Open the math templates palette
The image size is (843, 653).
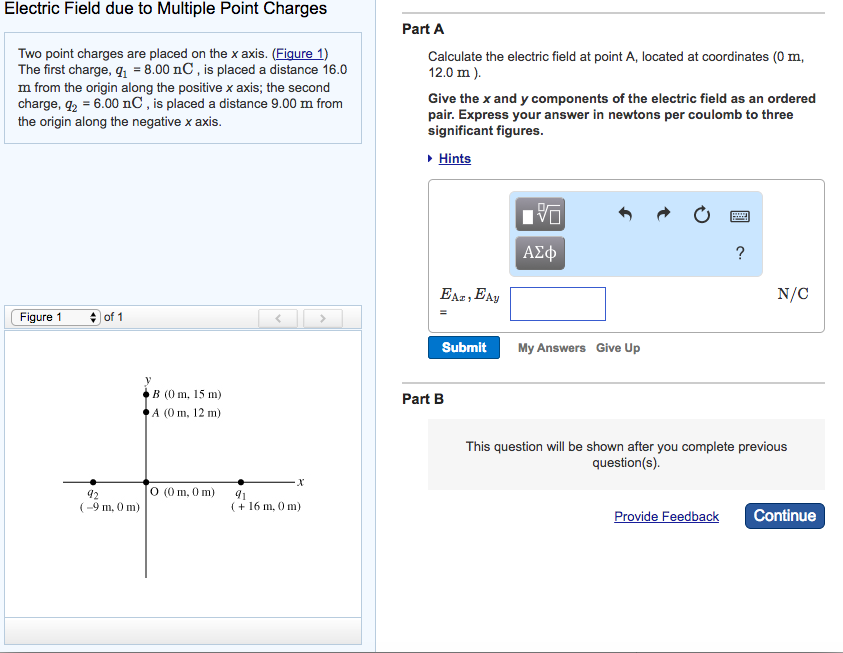(538, 213)
